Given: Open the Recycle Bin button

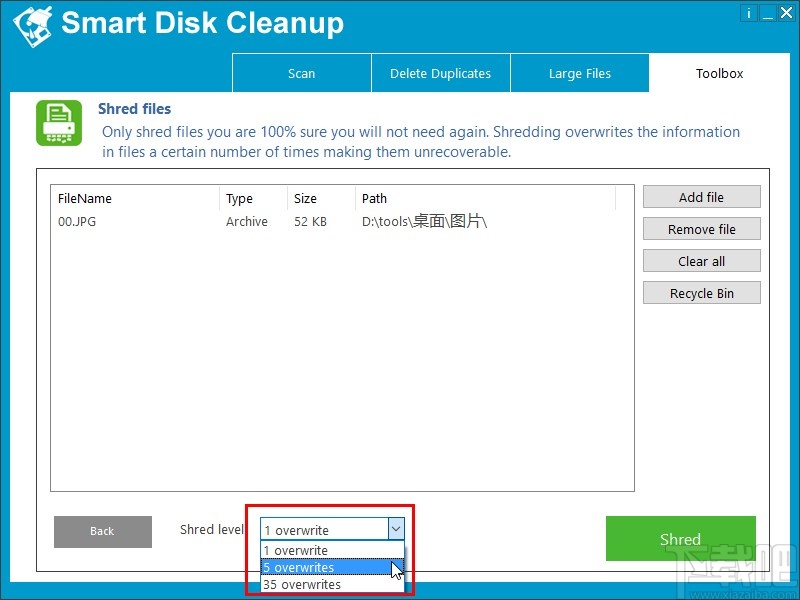Looking at the screenshot, I should (702, 293).
